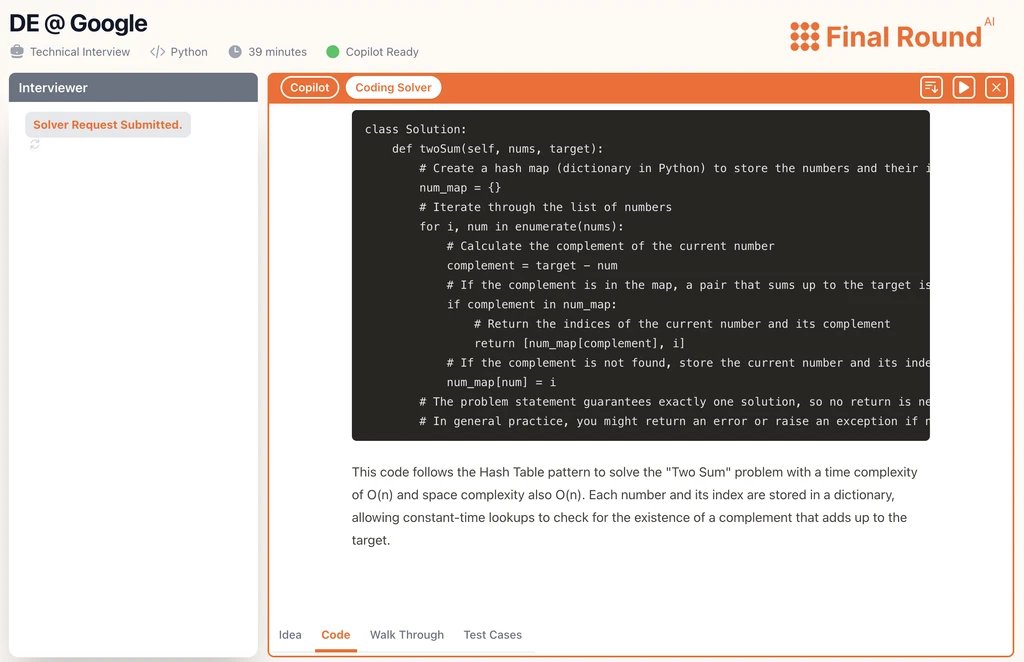
Task: Click the Interviewer panel header
Action: point(133,87)
